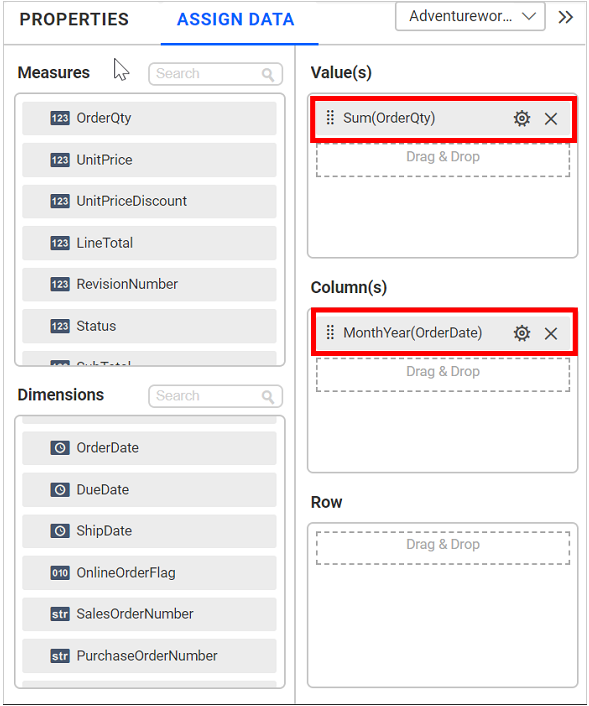
Task: Click the Measures search field
Action: coord(215,74)
